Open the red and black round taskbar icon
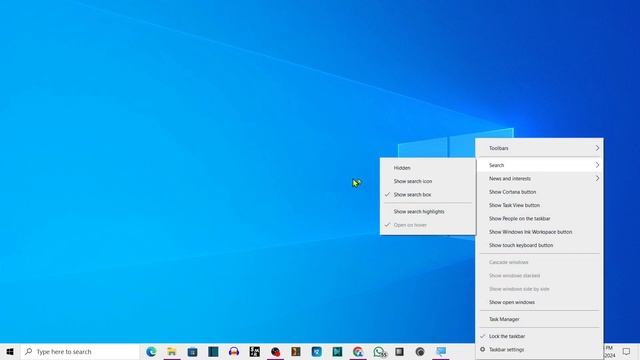Image resolution: width=640 pixels, height=360 pixels. 276,351
